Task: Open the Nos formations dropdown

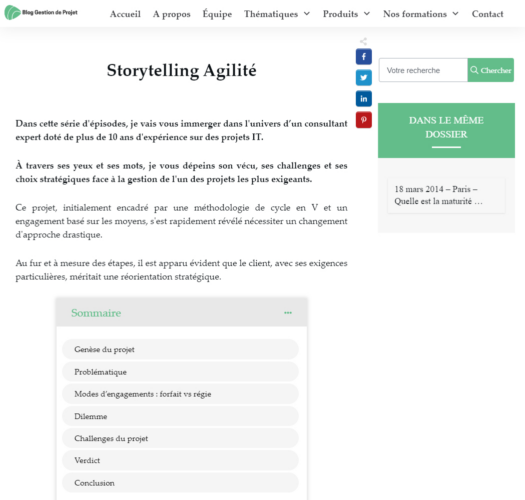Action: 421,14
